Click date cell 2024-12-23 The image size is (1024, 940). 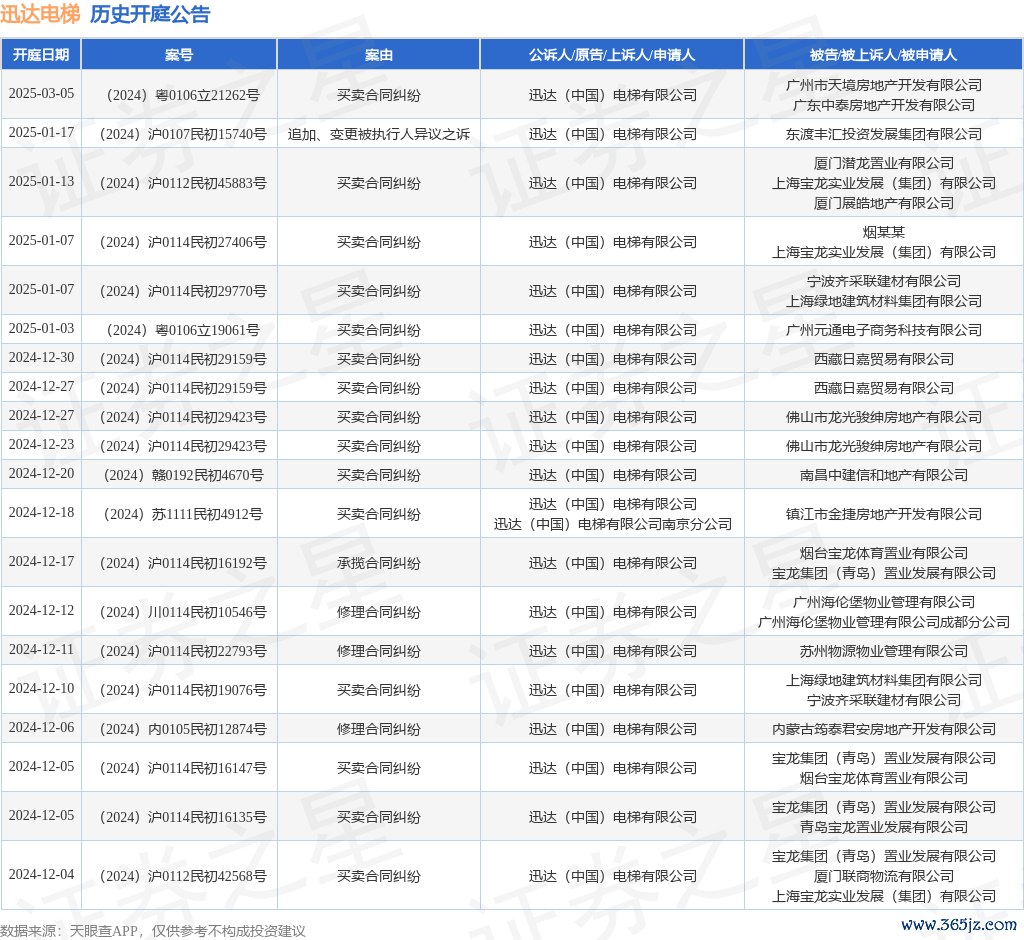click(41, 444)
